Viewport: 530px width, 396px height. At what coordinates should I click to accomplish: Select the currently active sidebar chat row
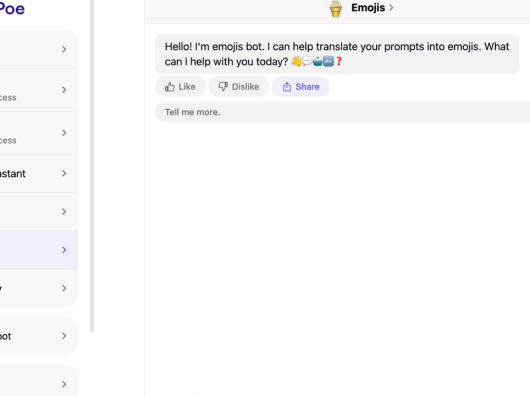click(x=39, y=250)
